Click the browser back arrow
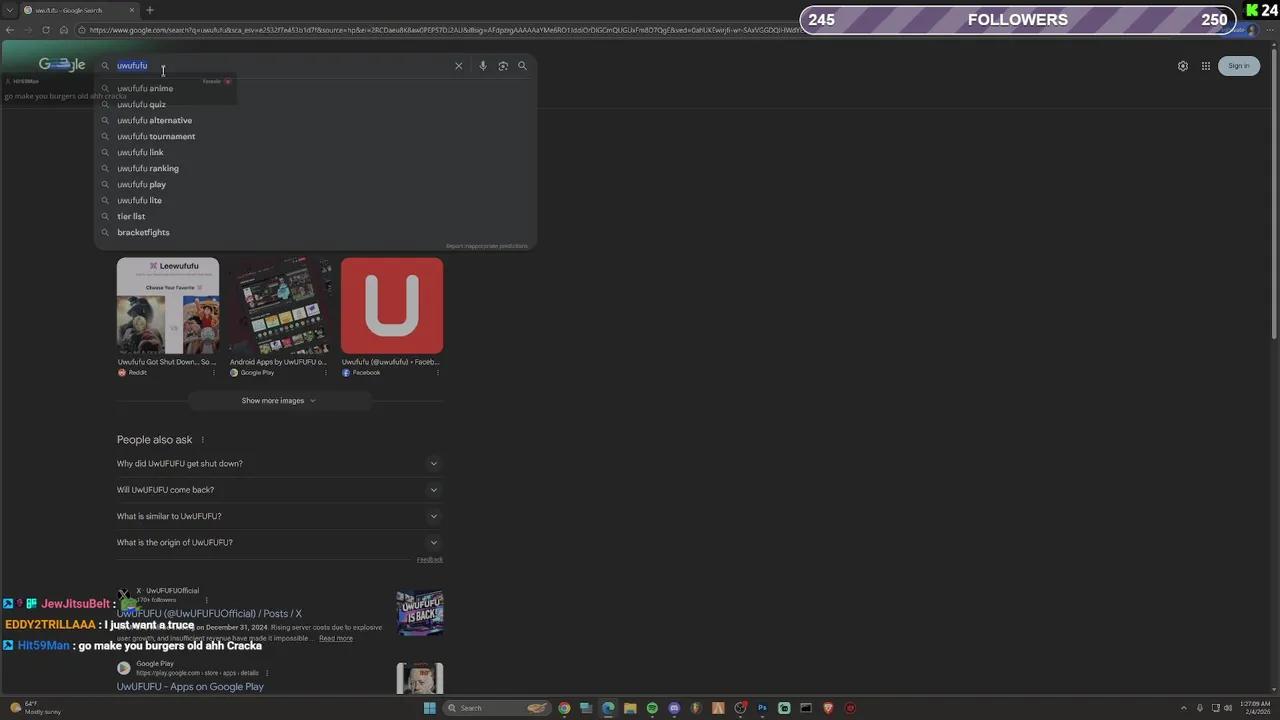 [10, 30]
